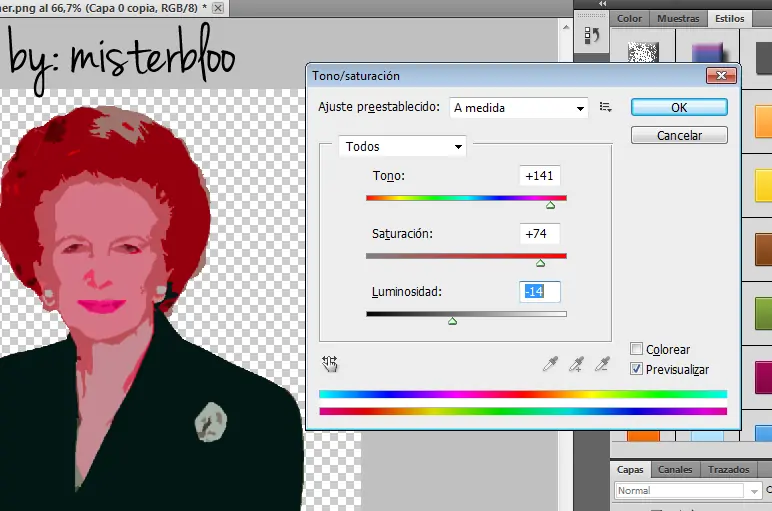The width and height of the screenshot is (772, 511).
Task: Click the targeted adjustment hand tool icon
Action: click(x=329, y=364)
